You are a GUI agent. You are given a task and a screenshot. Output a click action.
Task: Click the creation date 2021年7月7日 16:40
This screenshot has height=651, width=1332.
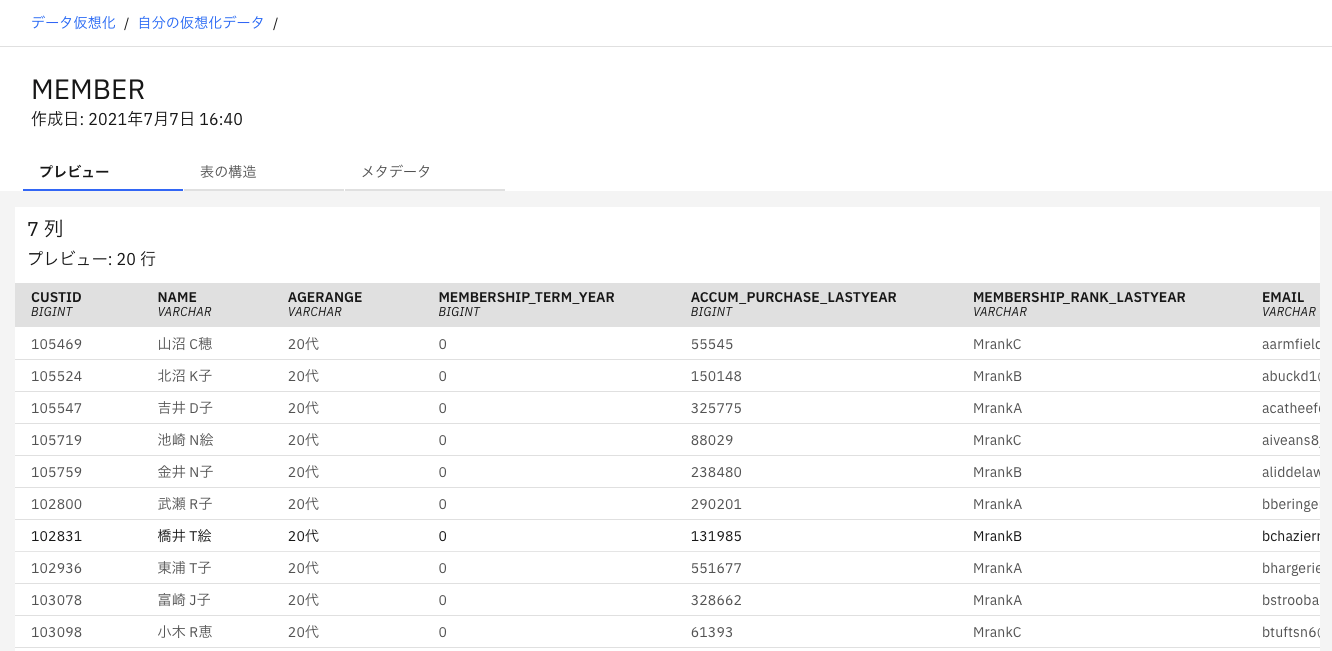click(x=137, y=119)
